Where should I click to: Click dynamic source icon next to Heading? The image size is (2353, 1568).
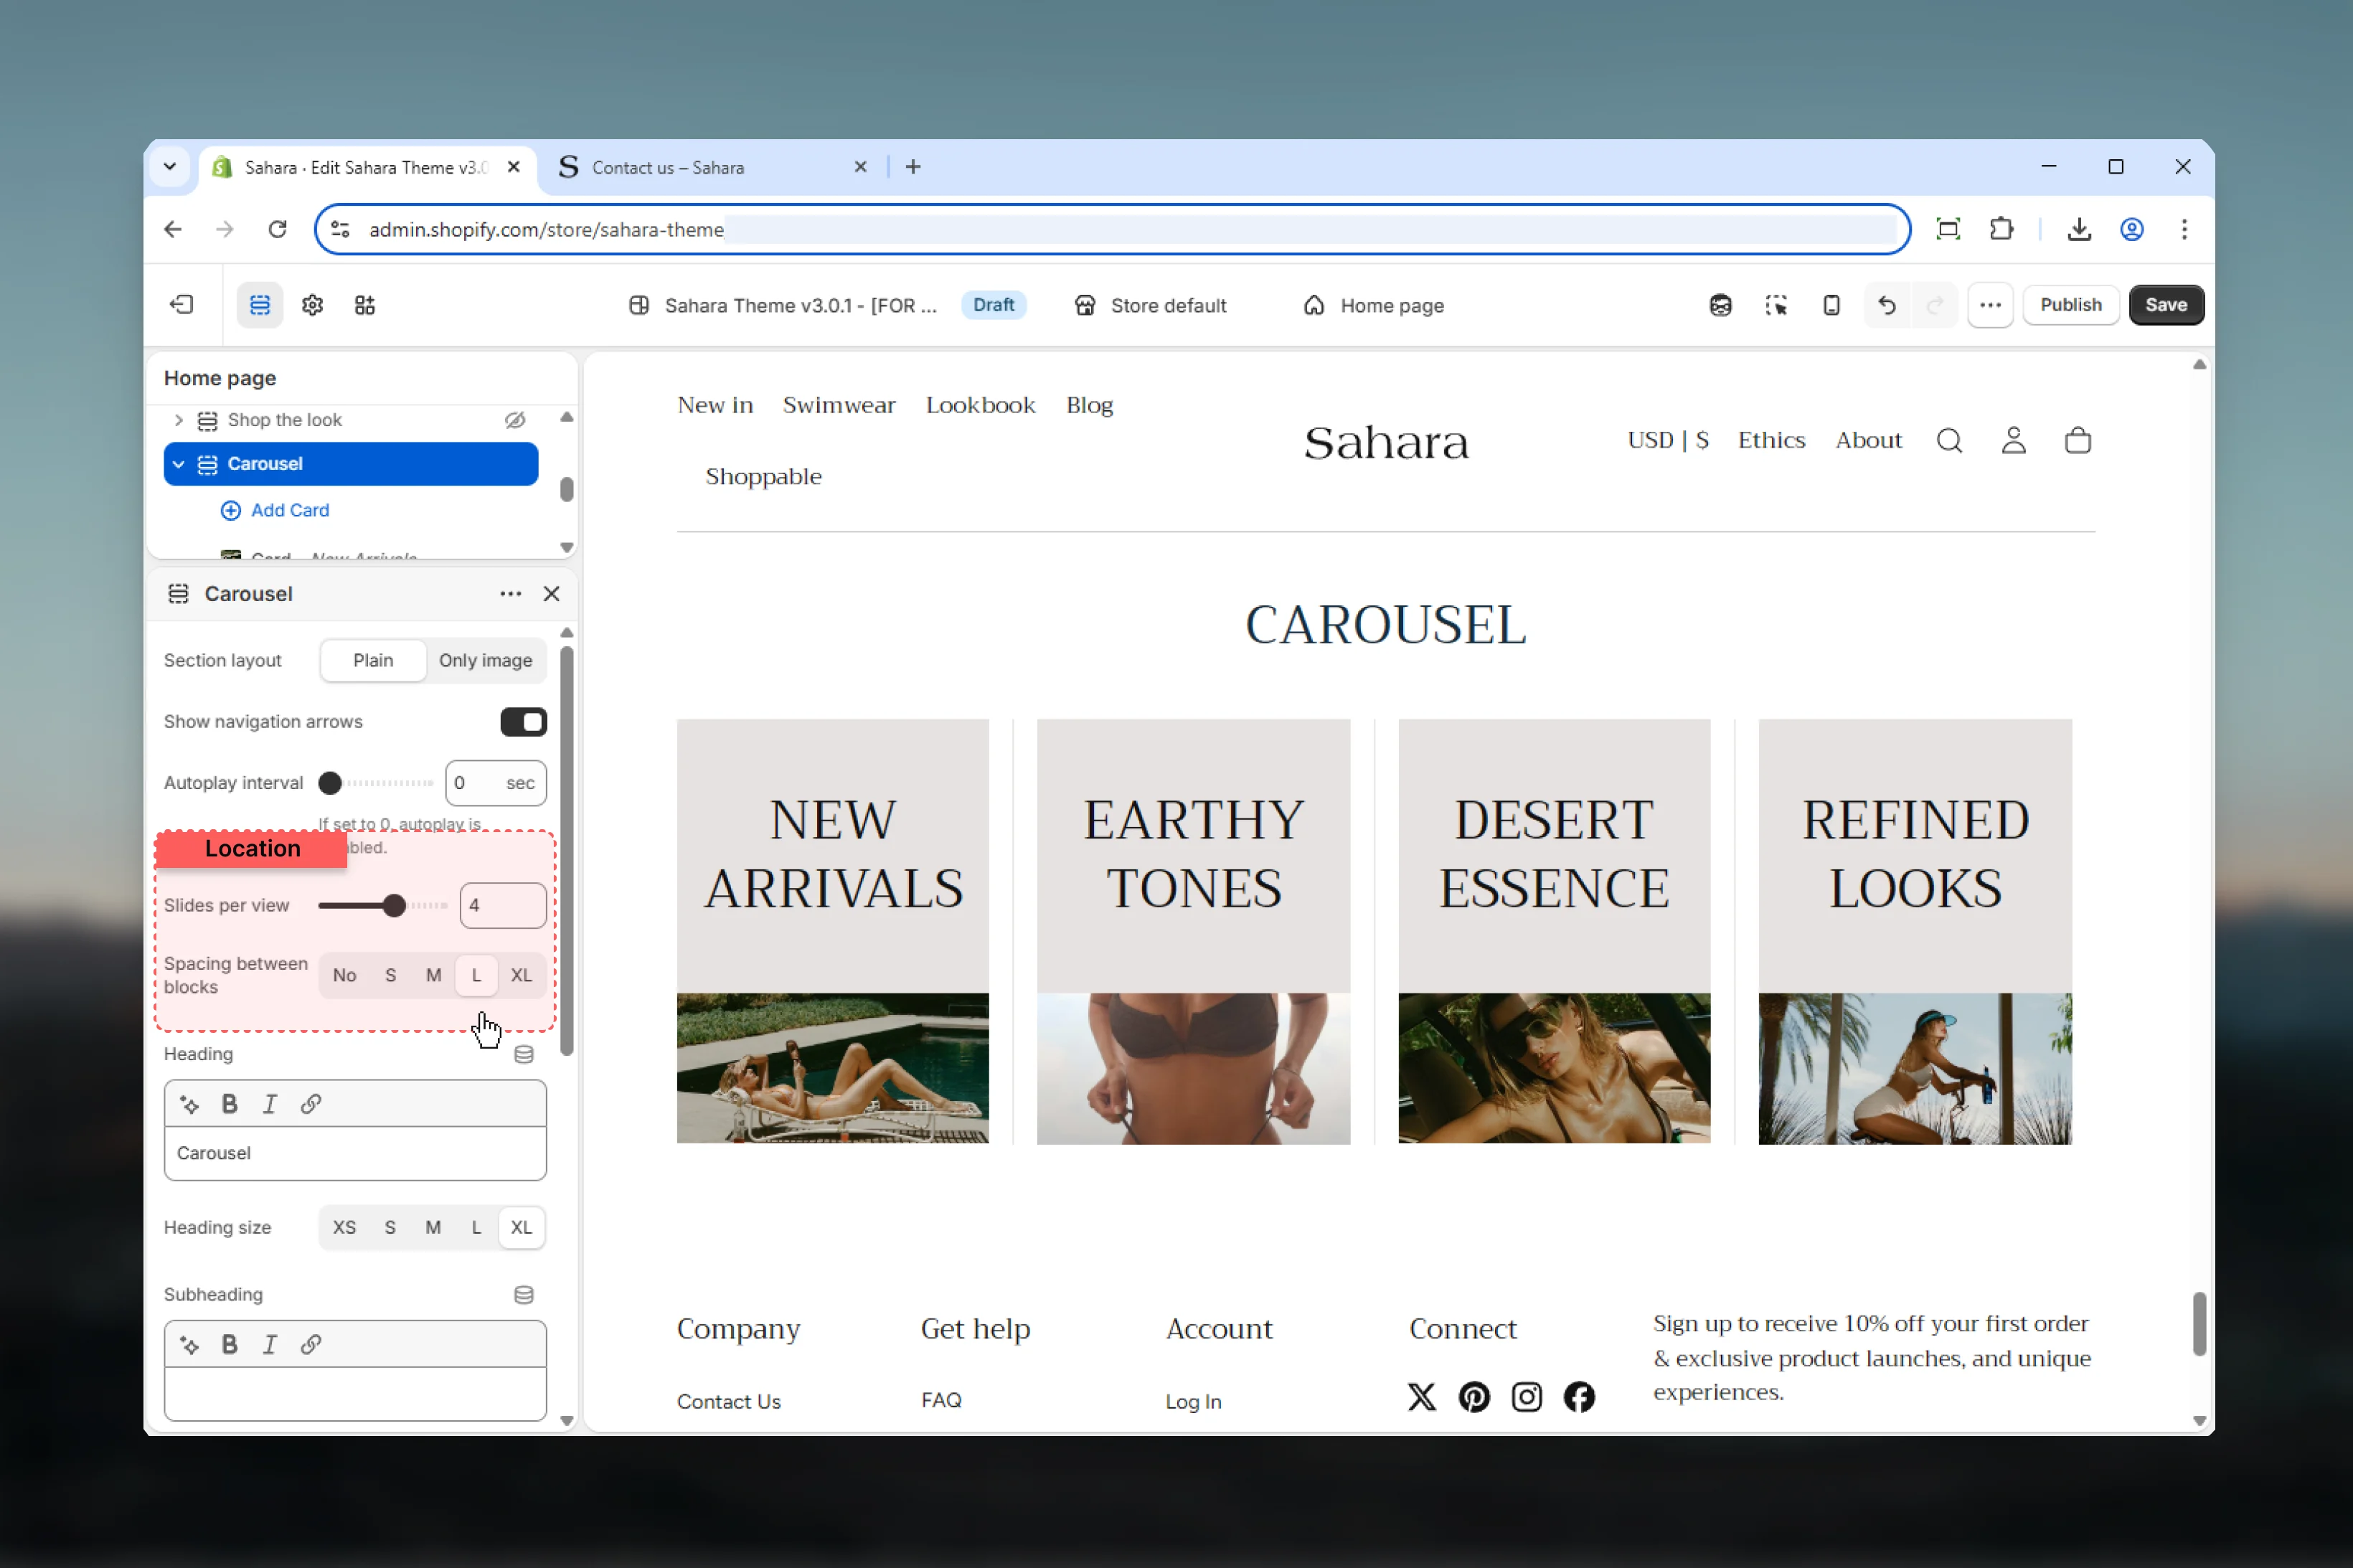click(524, 1054)
